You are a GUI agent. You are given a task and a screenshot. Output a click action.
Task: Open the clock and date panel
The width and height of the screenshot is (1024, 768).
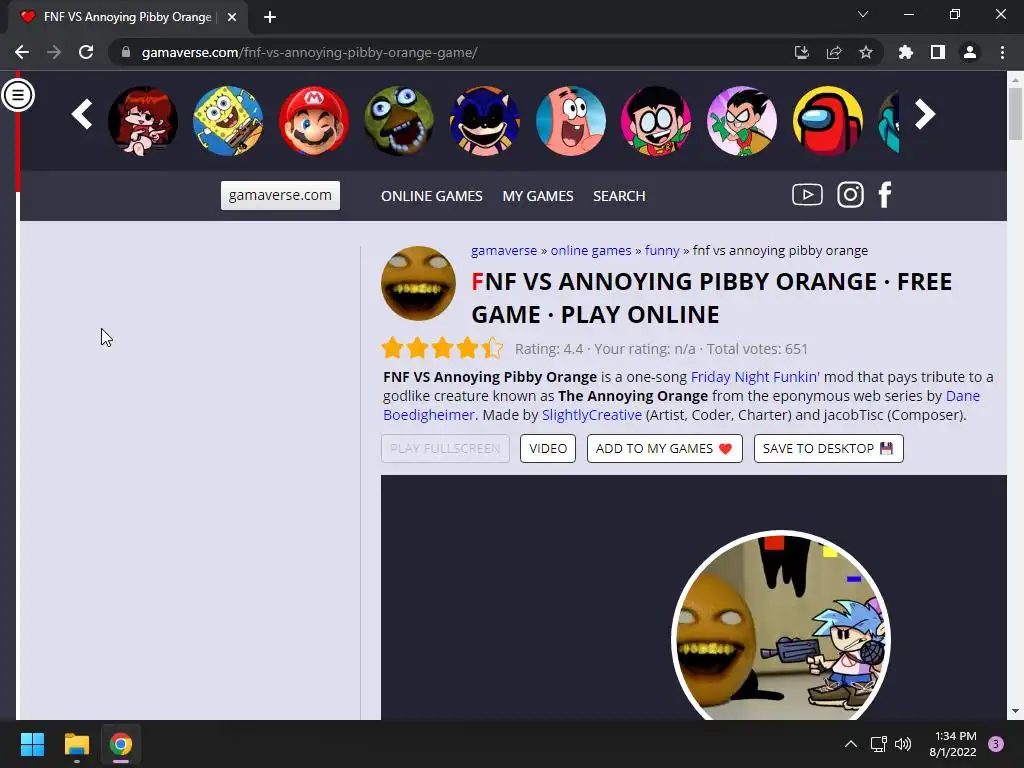tap(953, 744)
